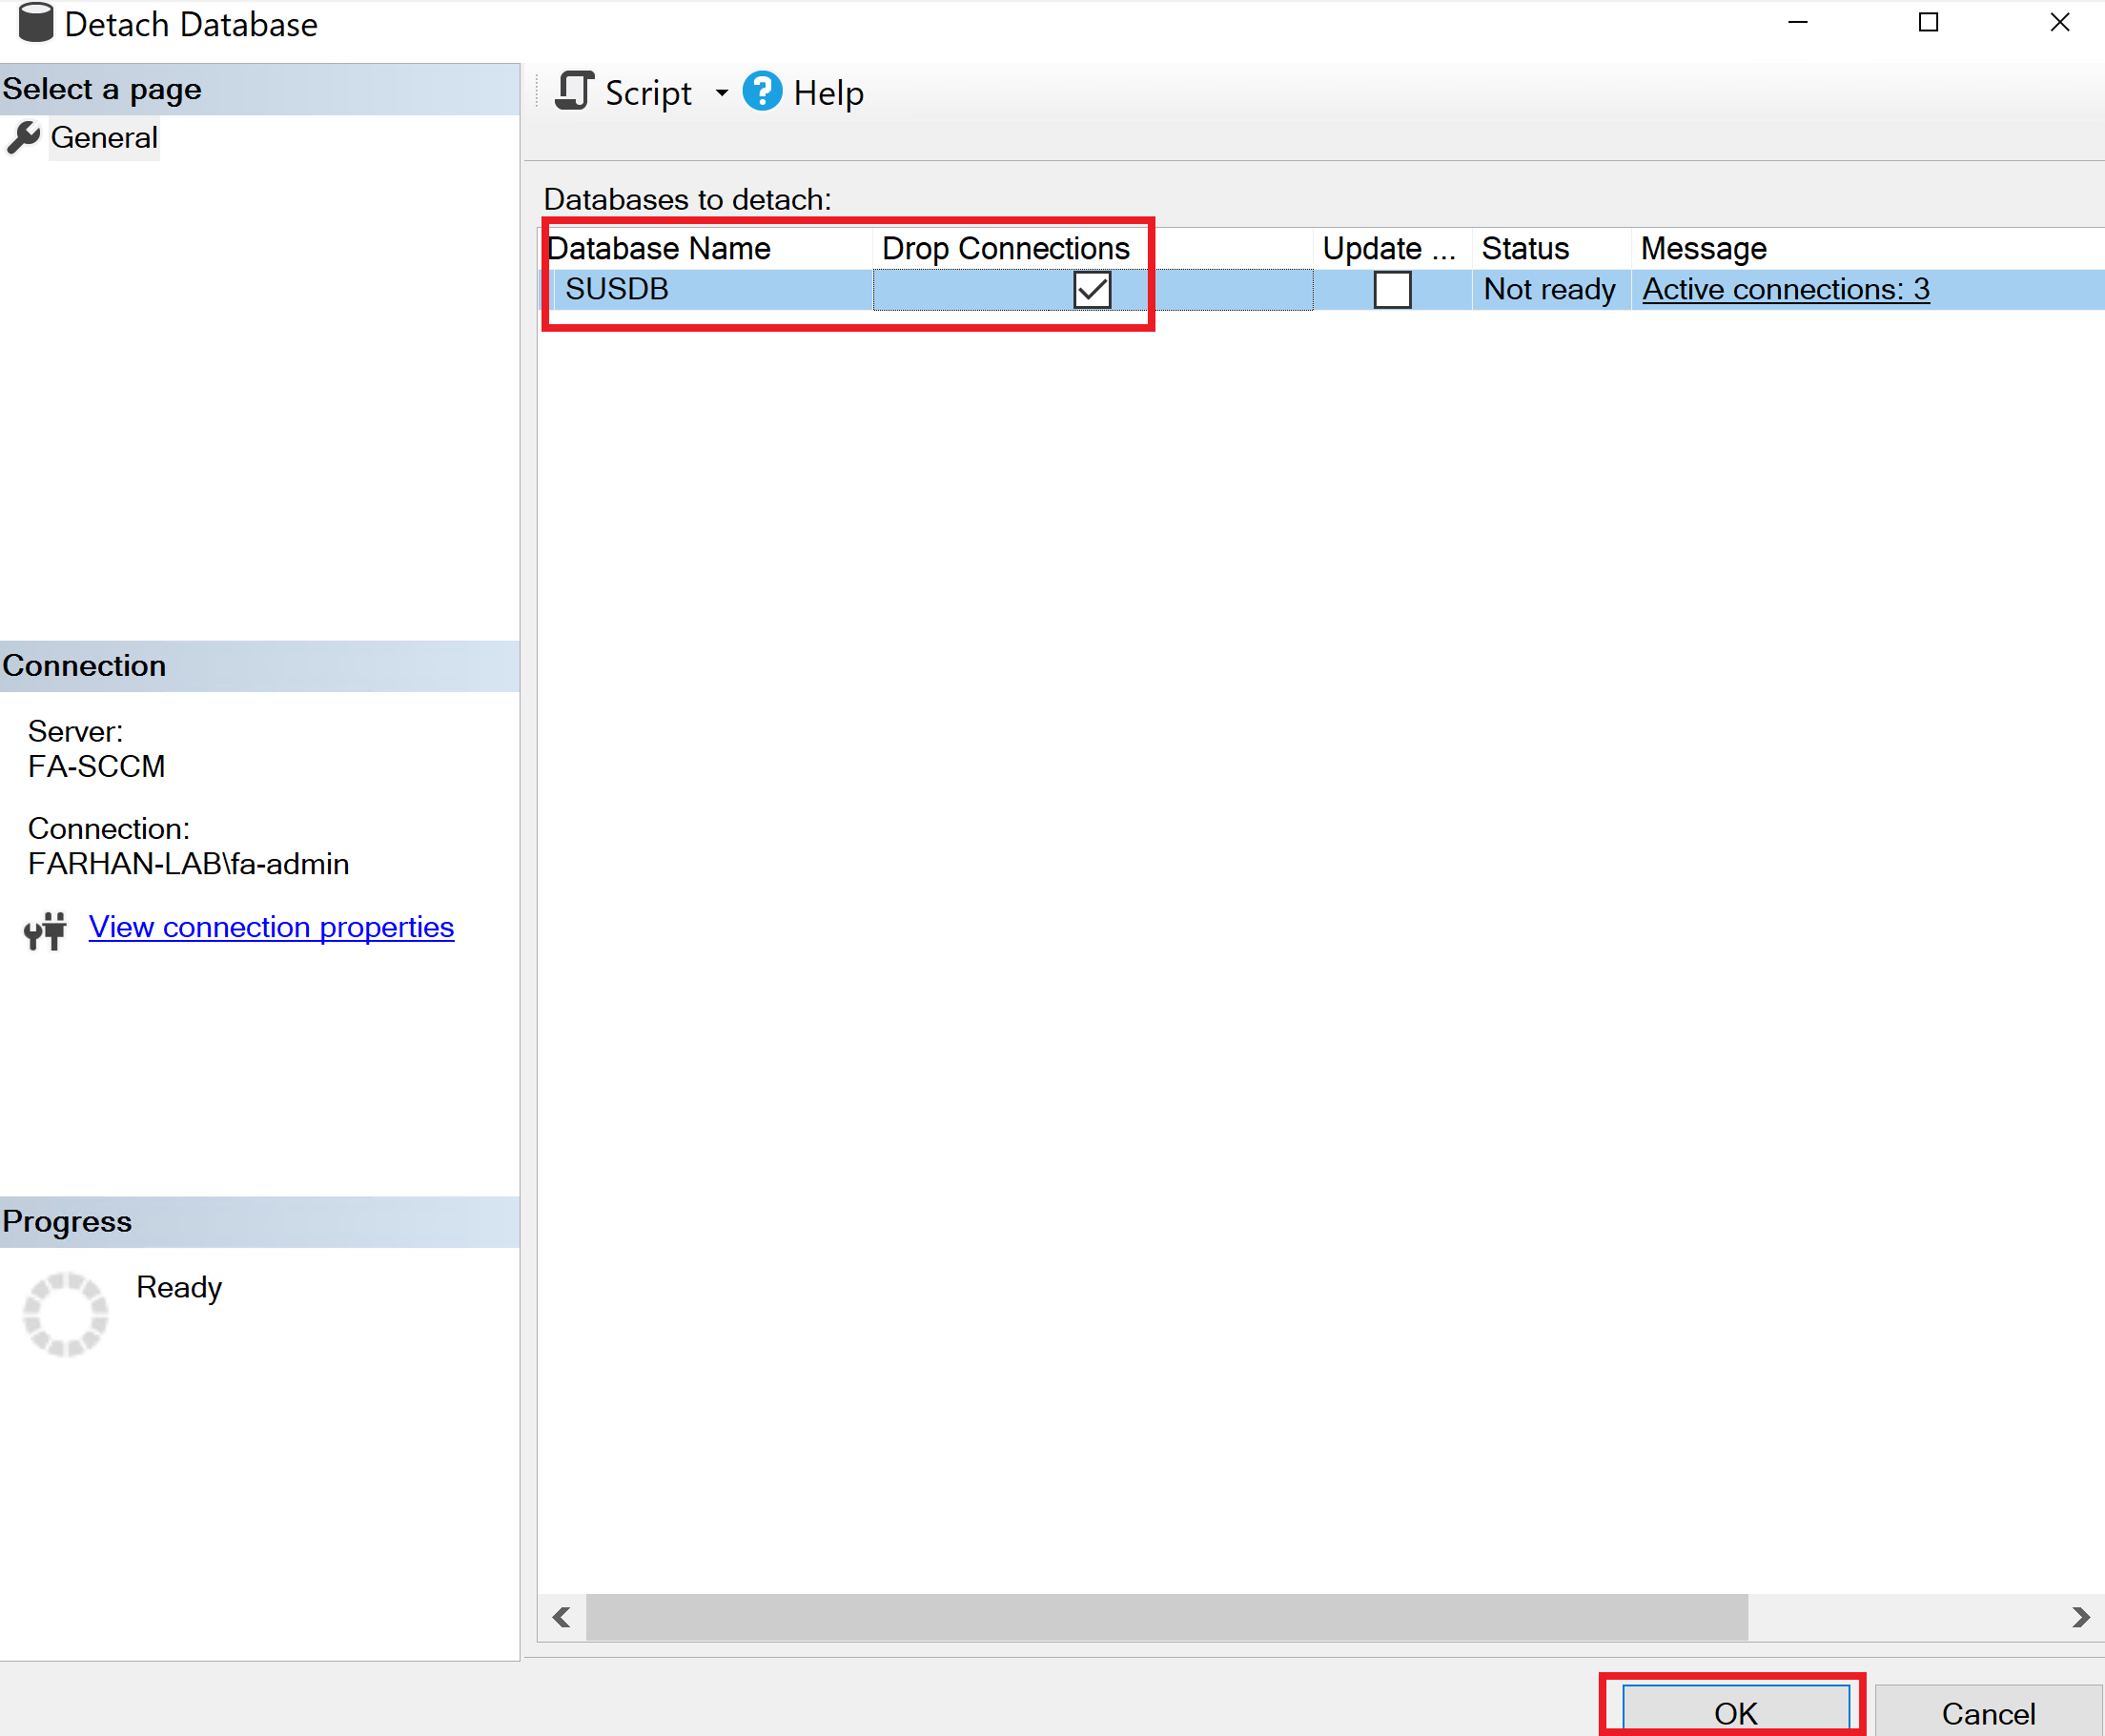Image resolution: width=2105 pixels, height=1736 pixels.
Task: Click the Detach Database title icon
Action: pyautogui.click(x=36, y=23)
